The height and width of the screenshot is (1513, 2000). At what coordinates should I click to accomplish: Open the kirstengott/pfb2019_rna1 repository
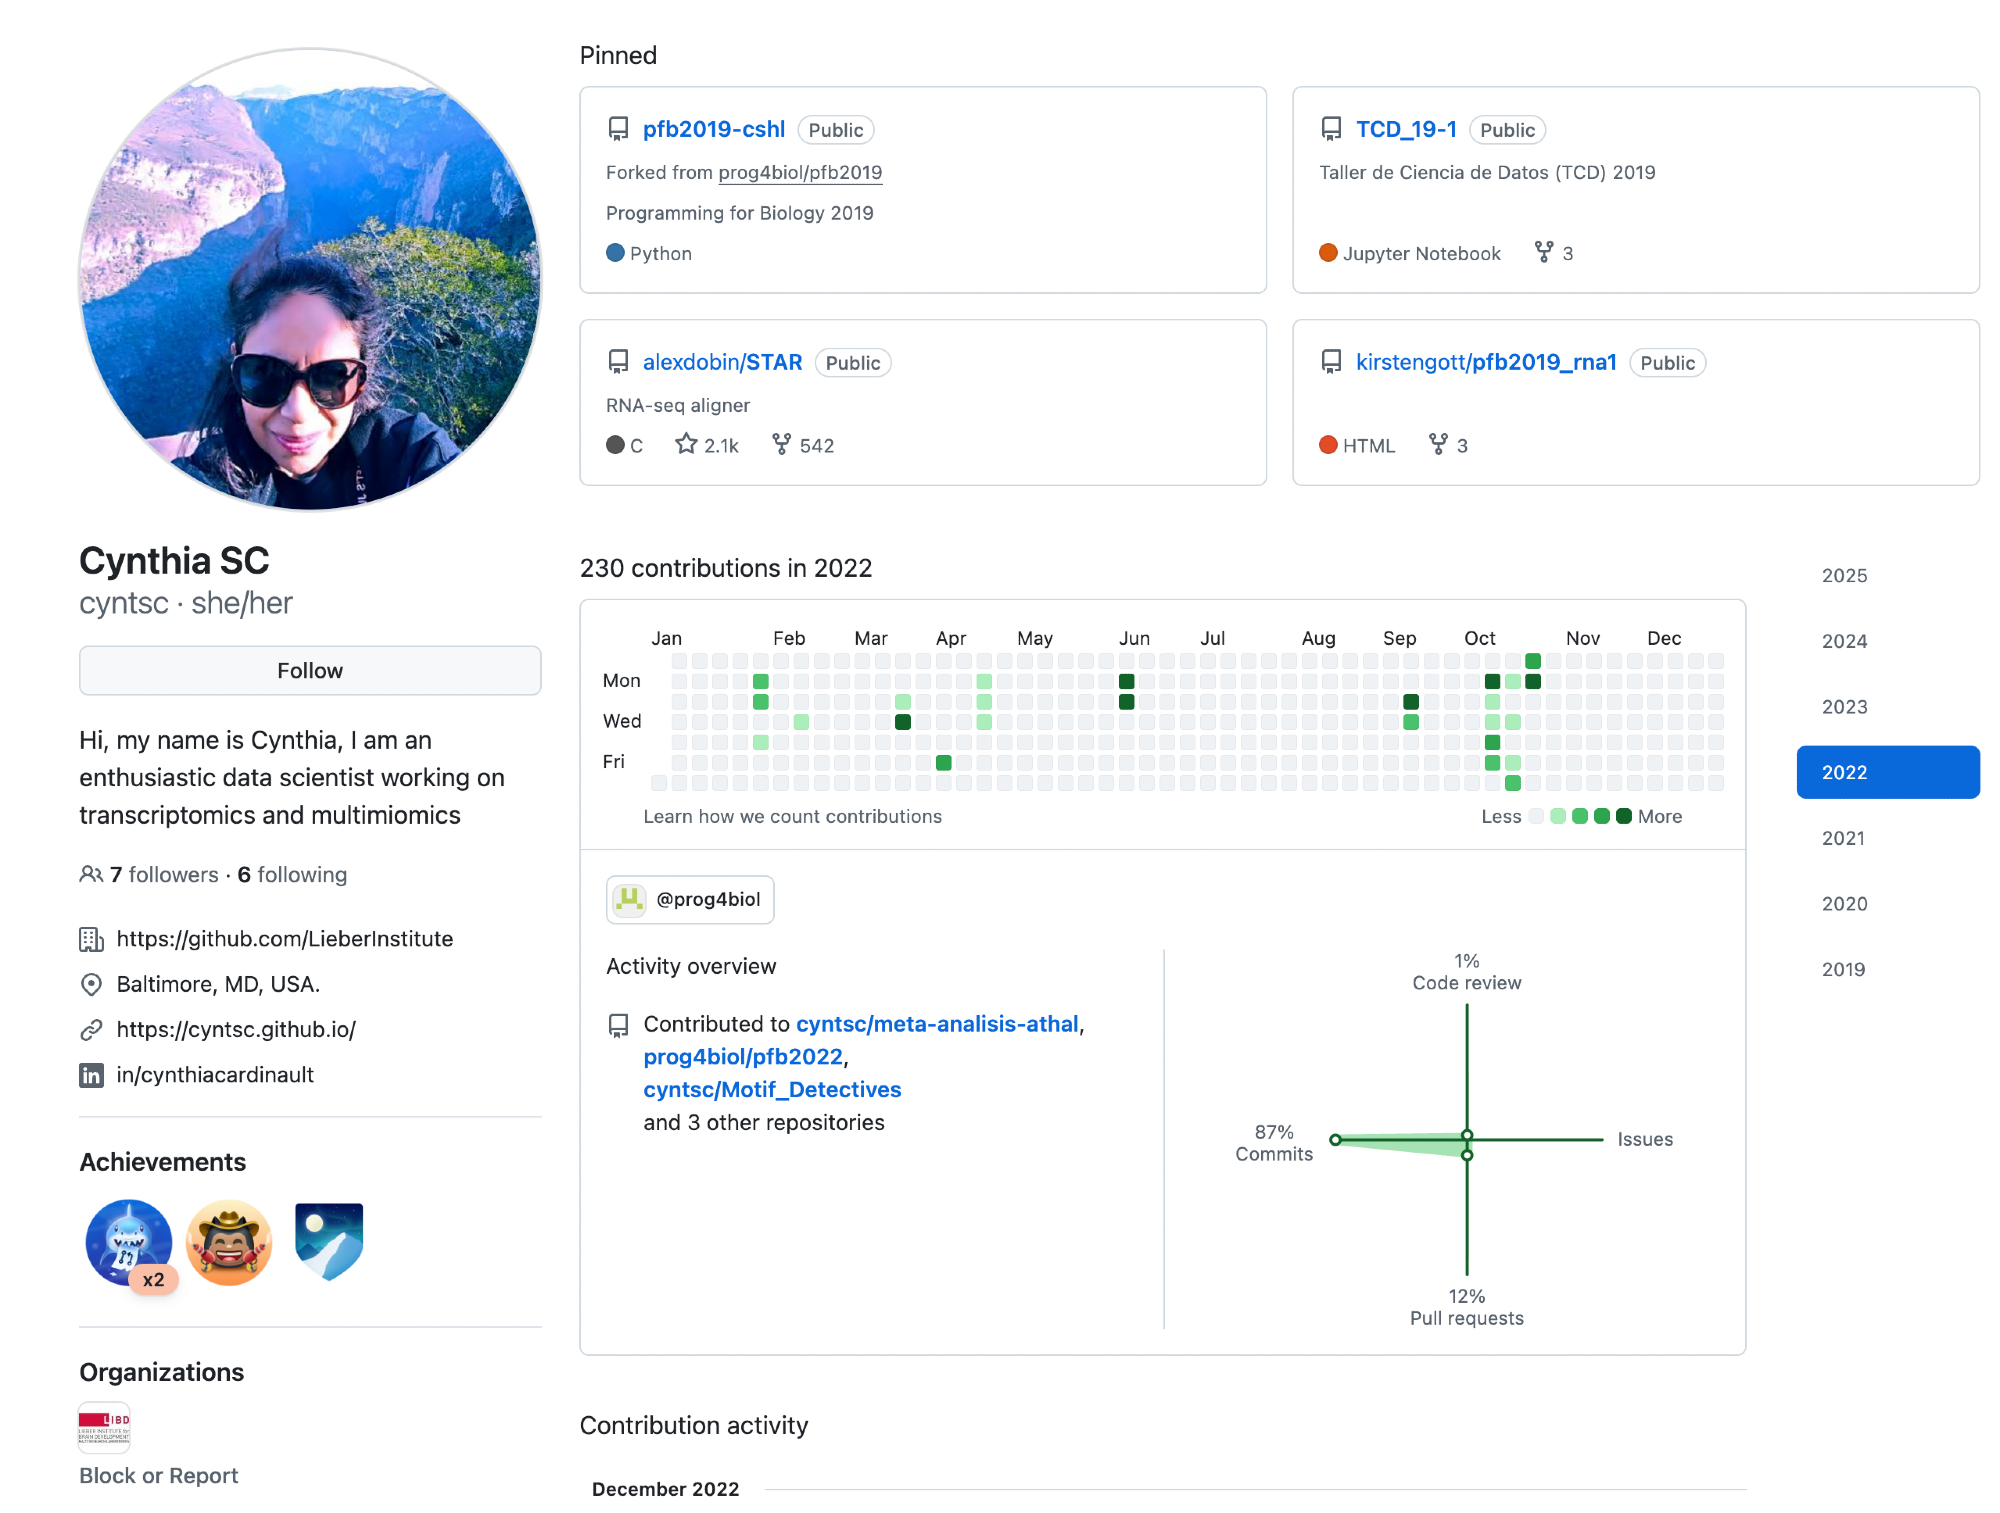(x=1485, y=362)
